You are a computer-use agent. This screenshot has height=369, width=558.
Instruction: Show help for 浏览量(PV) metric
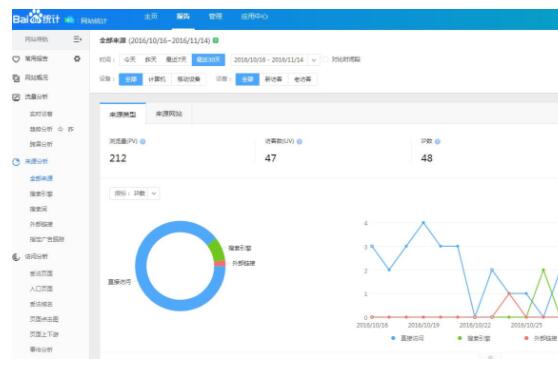143,142
